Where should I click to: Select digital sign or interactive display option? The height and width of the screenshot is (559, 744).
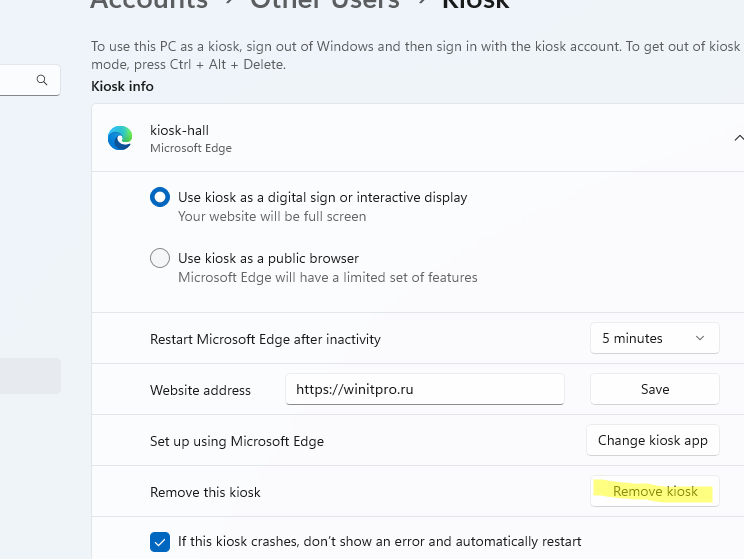click(160, 197)
